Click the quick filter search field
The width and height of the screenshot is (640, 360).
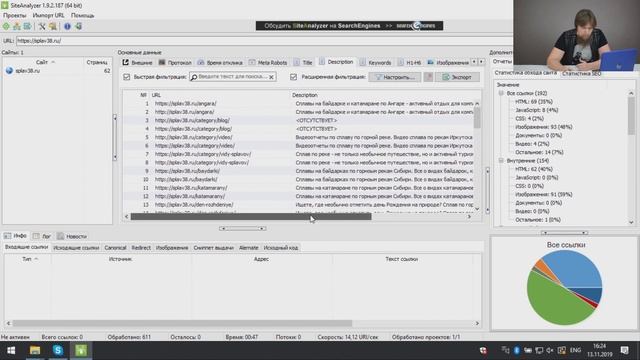pyautogui.click(x=233, y=77)
